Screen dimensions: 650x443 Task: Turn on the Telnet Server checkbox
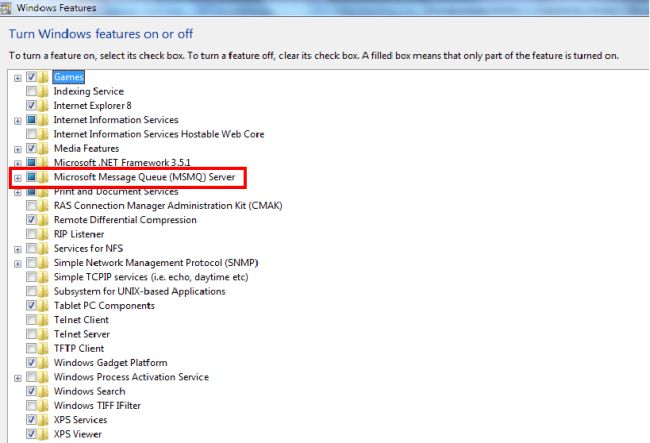click(32, 334)
